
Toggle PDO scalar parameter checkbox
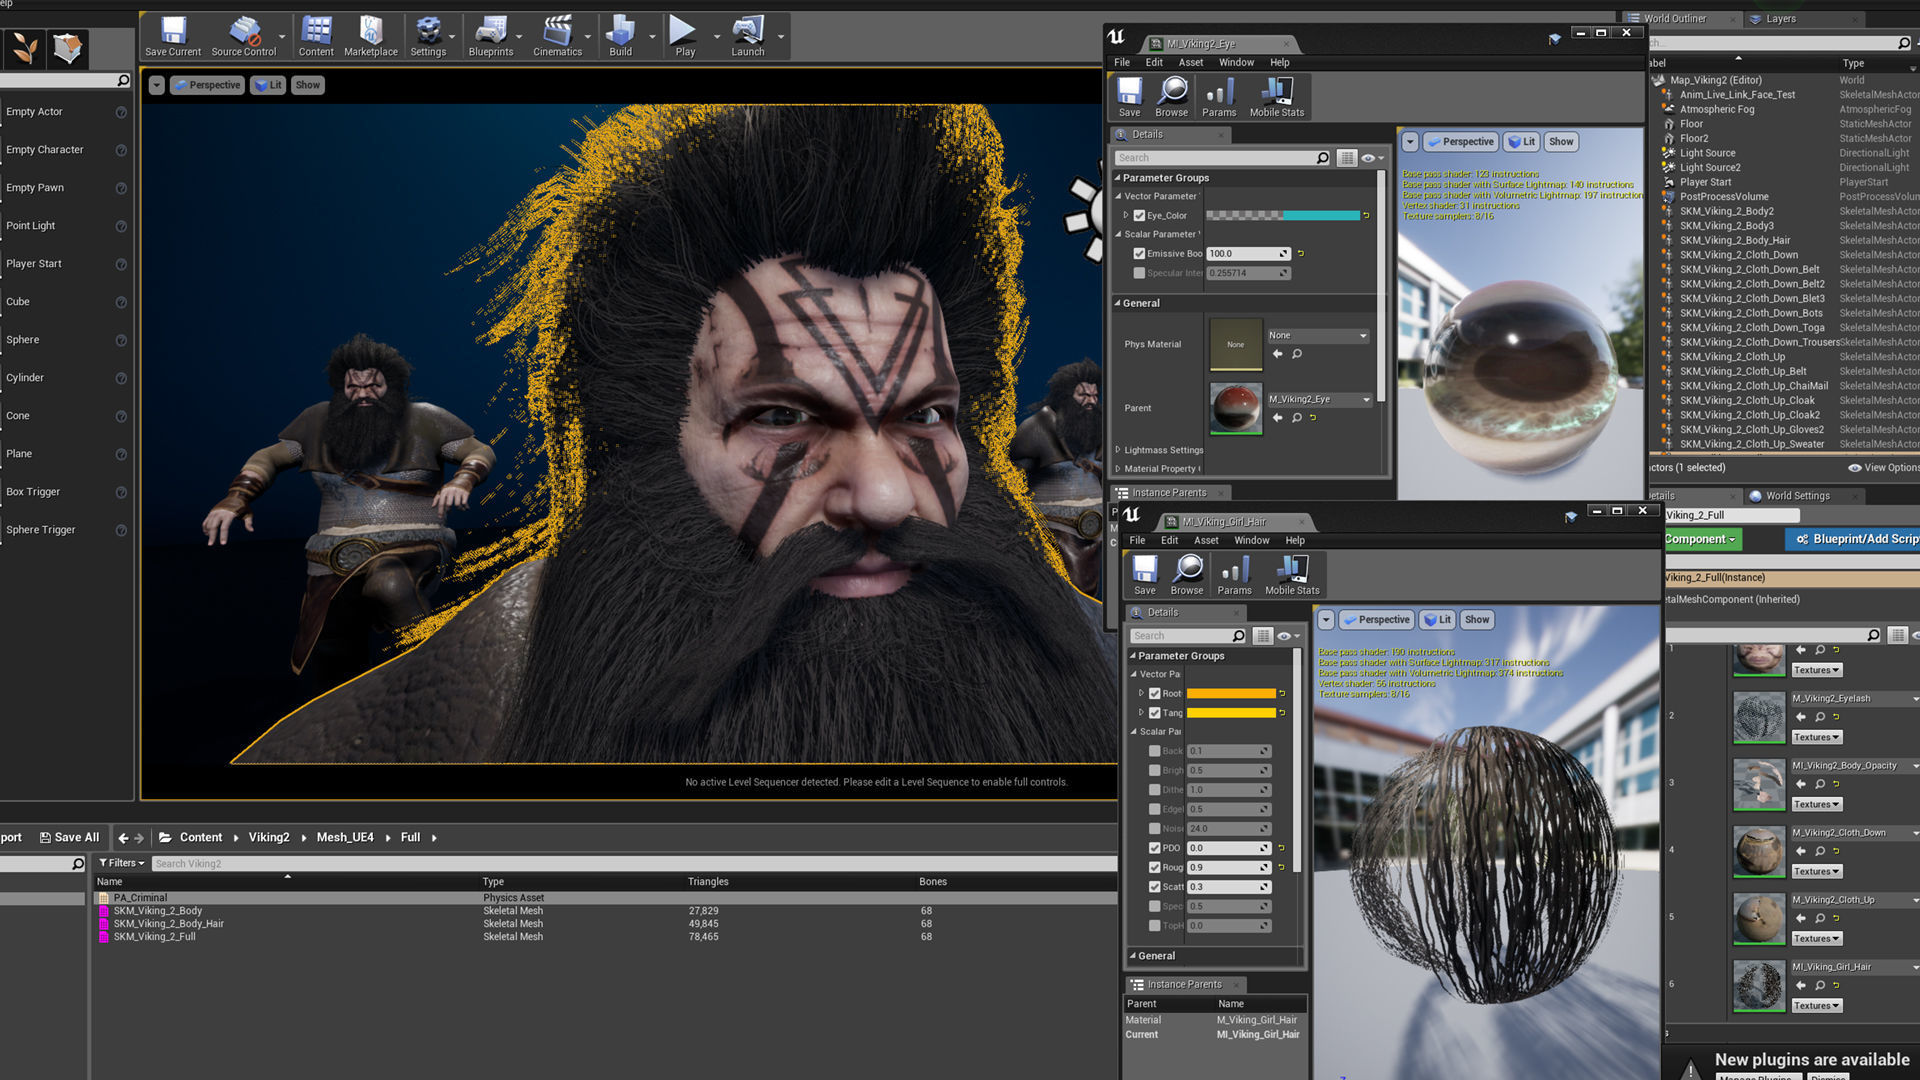pyautogui.click(x=1155, y=848)
